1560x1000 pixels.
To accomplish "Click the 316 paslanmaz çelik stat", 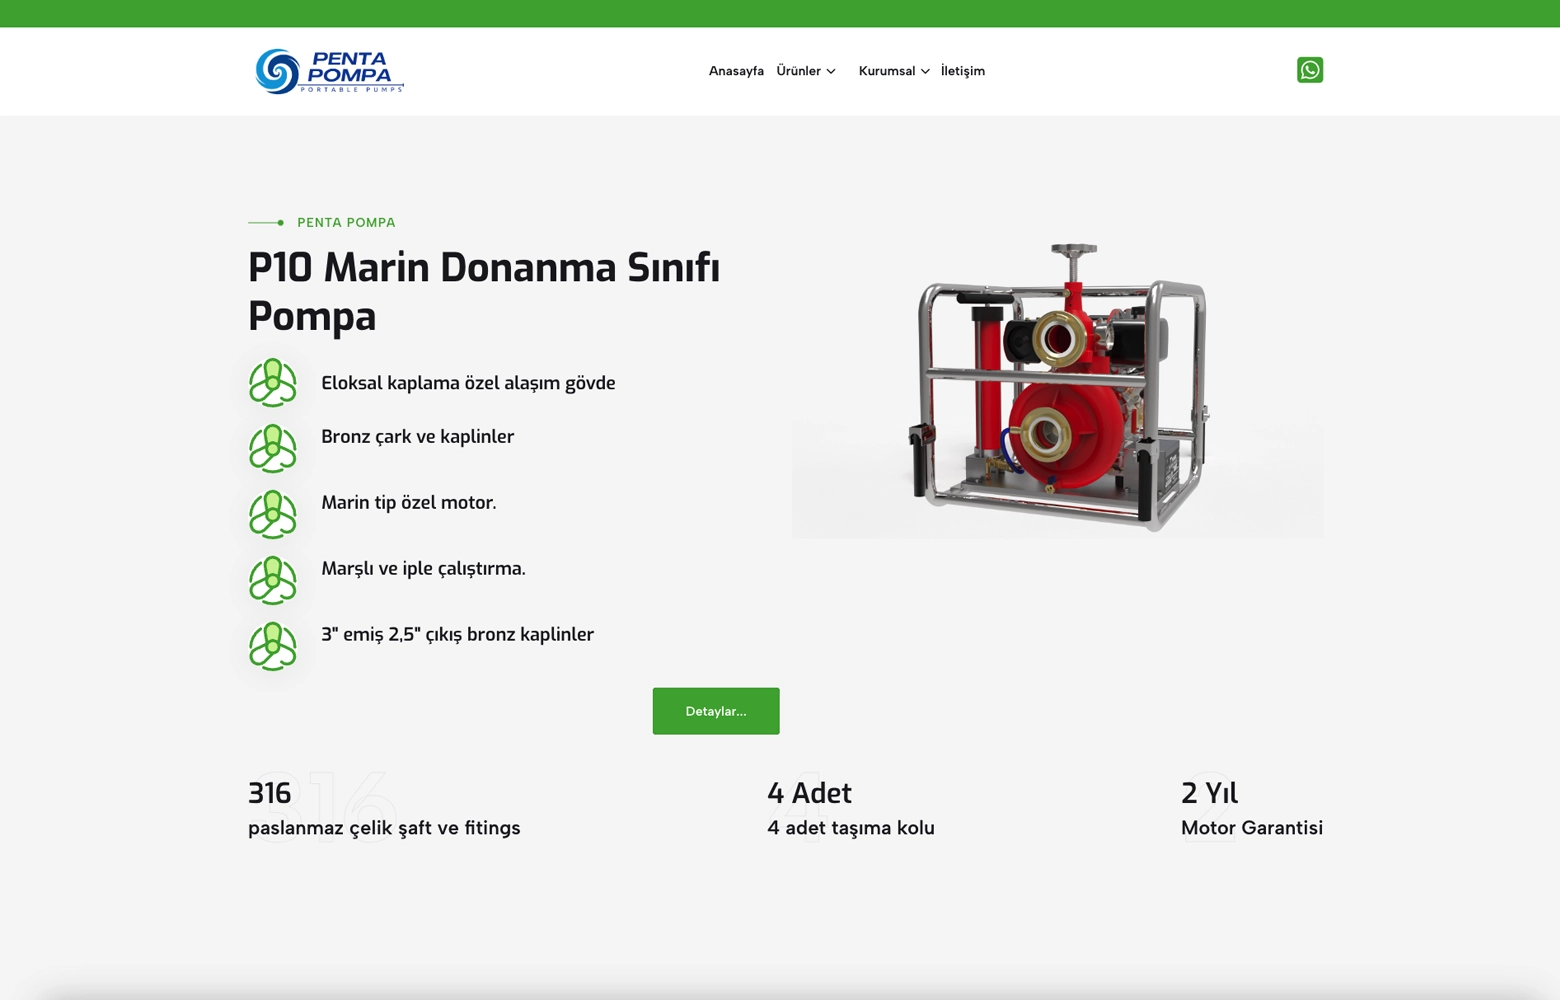I will pyautogui.click(x=384, y=810).
